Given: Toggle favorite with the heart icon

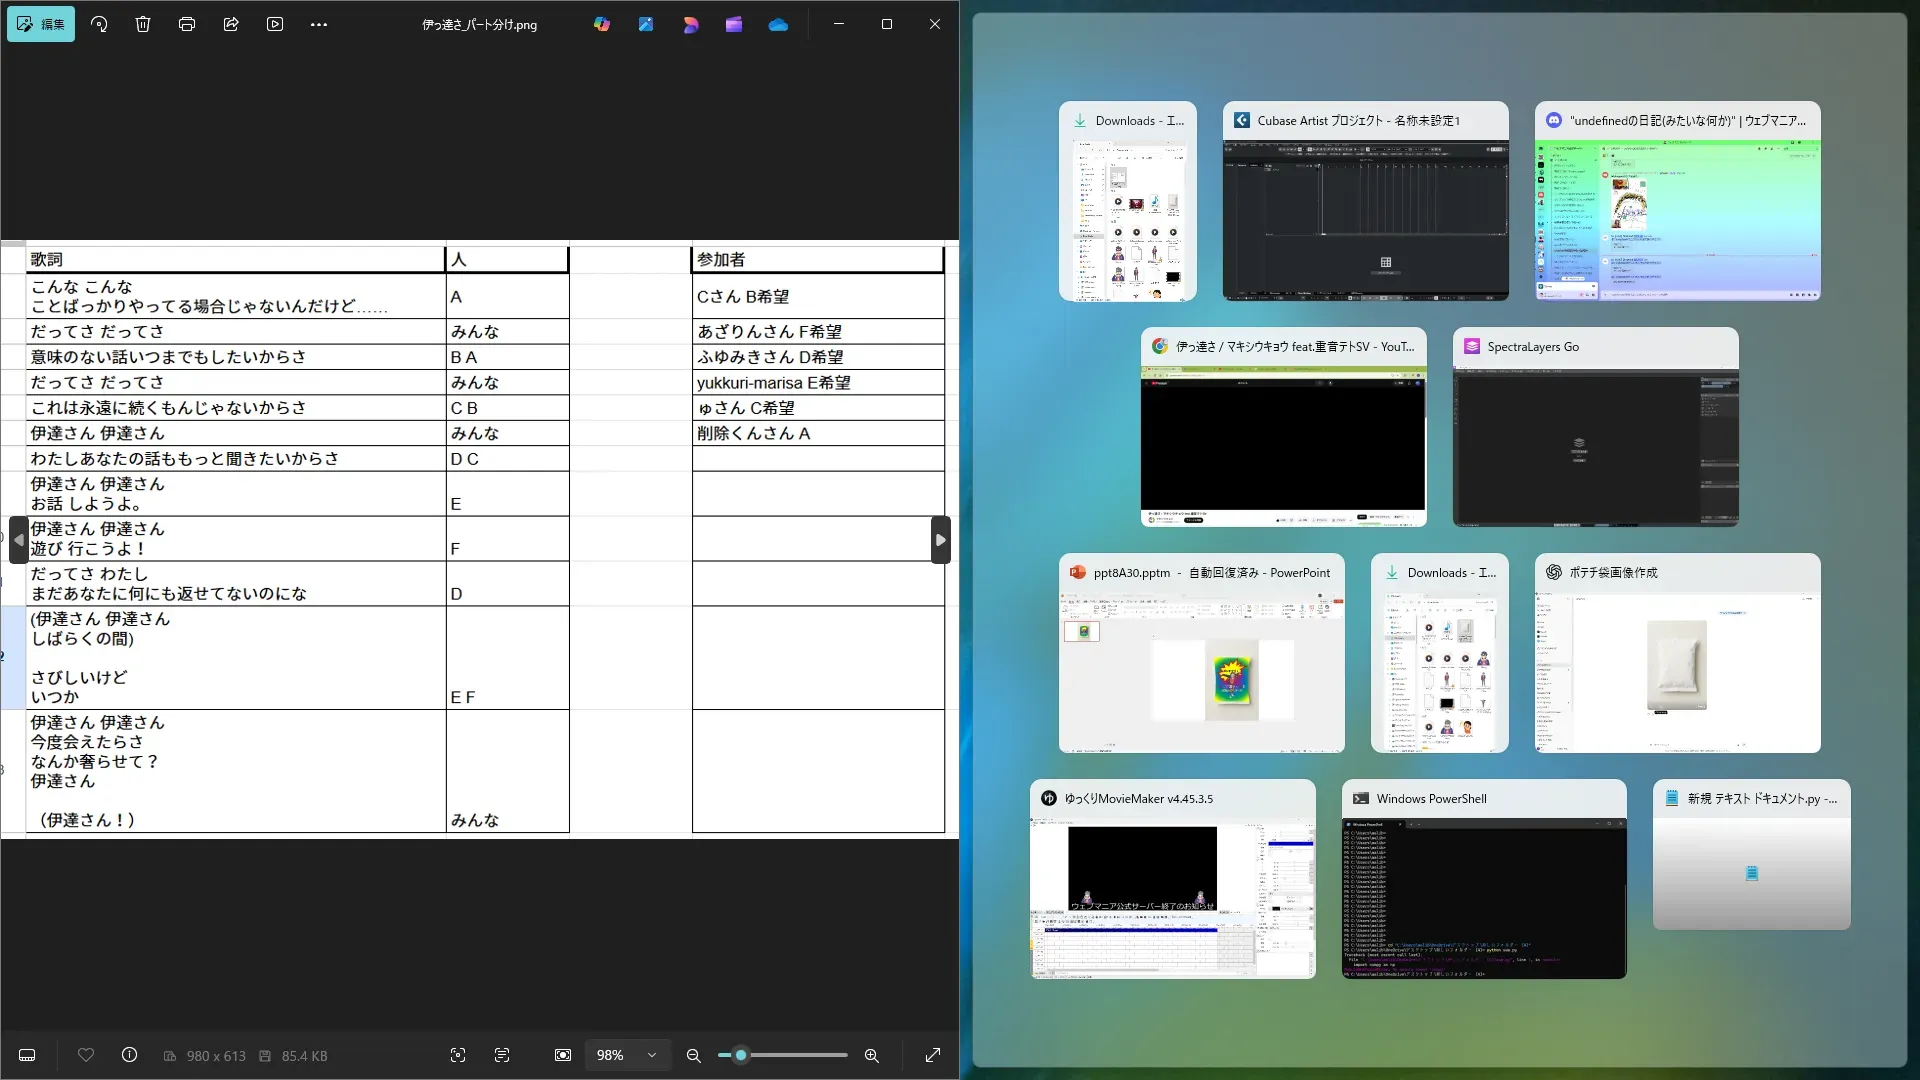Looking at the screenshot, I should pyautogui.click(x=86, y=1055).
